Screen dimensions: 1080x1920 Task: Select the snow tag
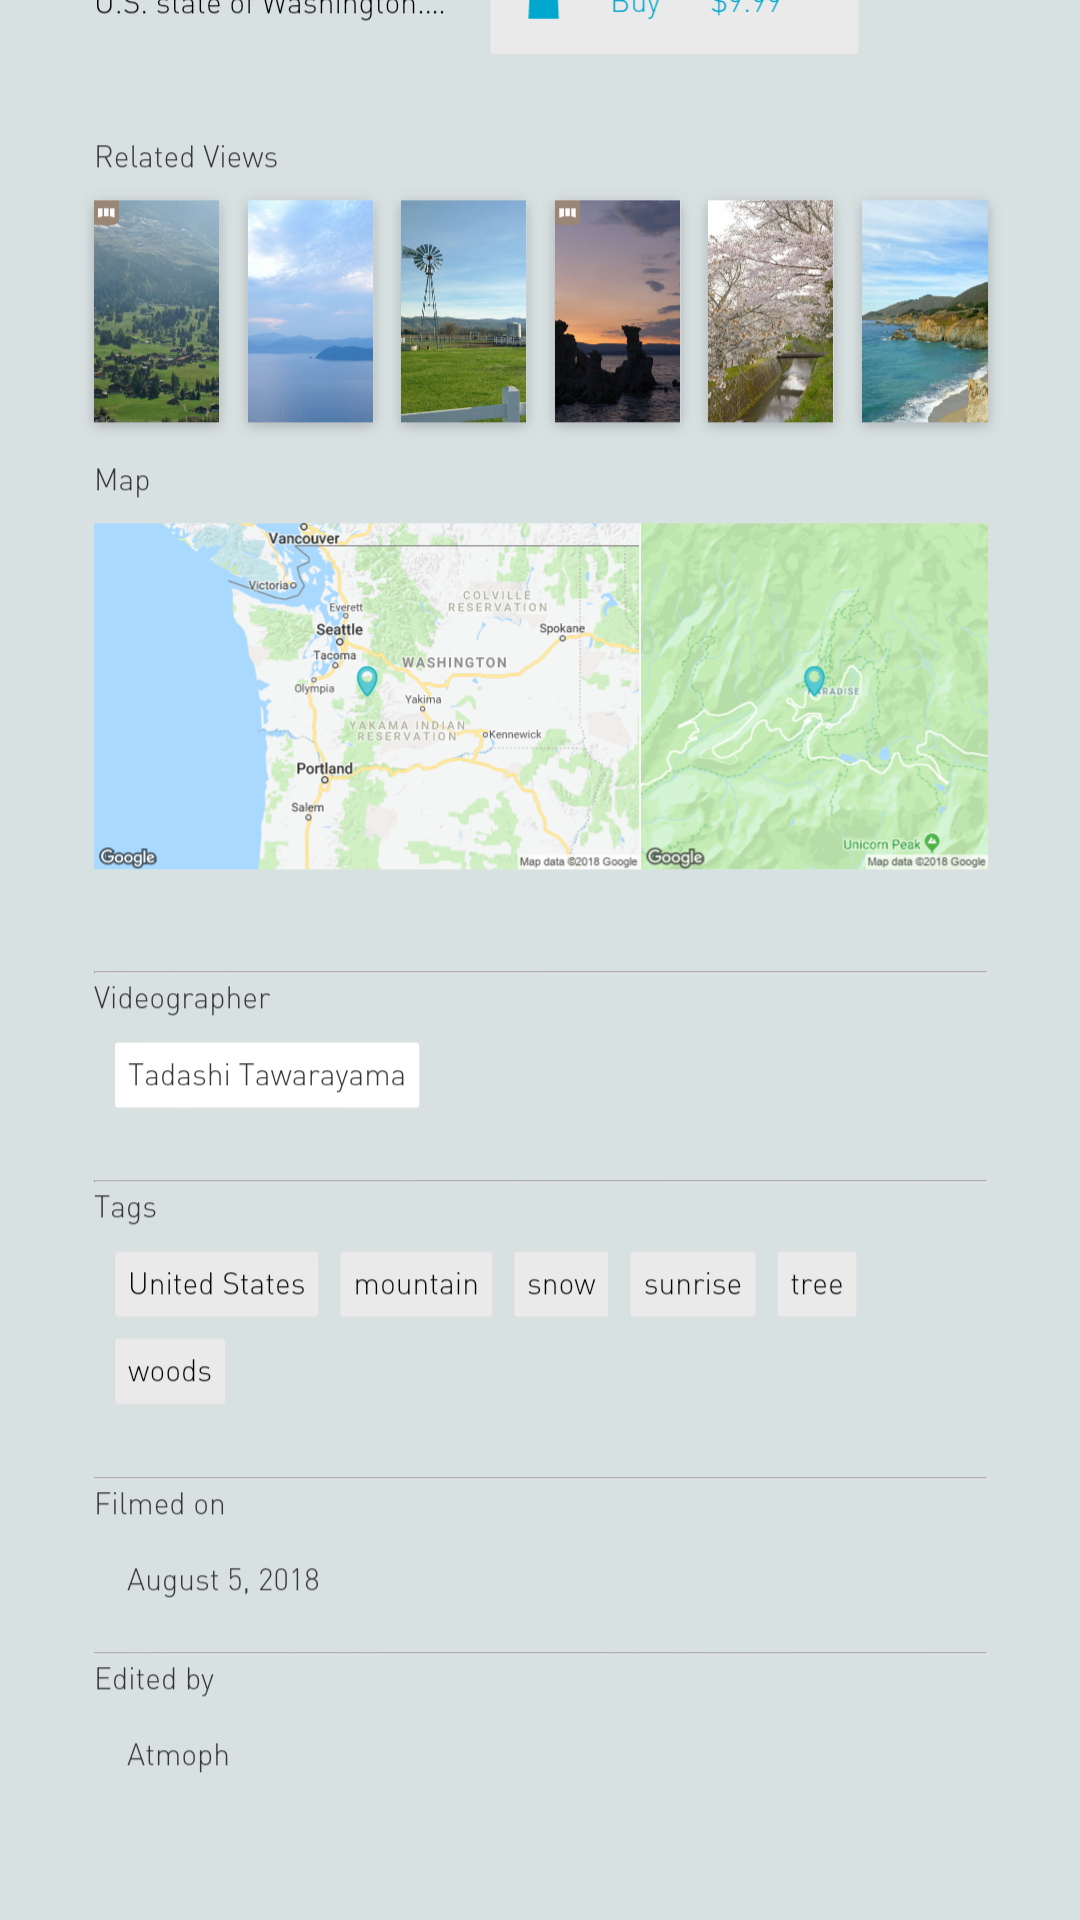tap(561, 1284)
